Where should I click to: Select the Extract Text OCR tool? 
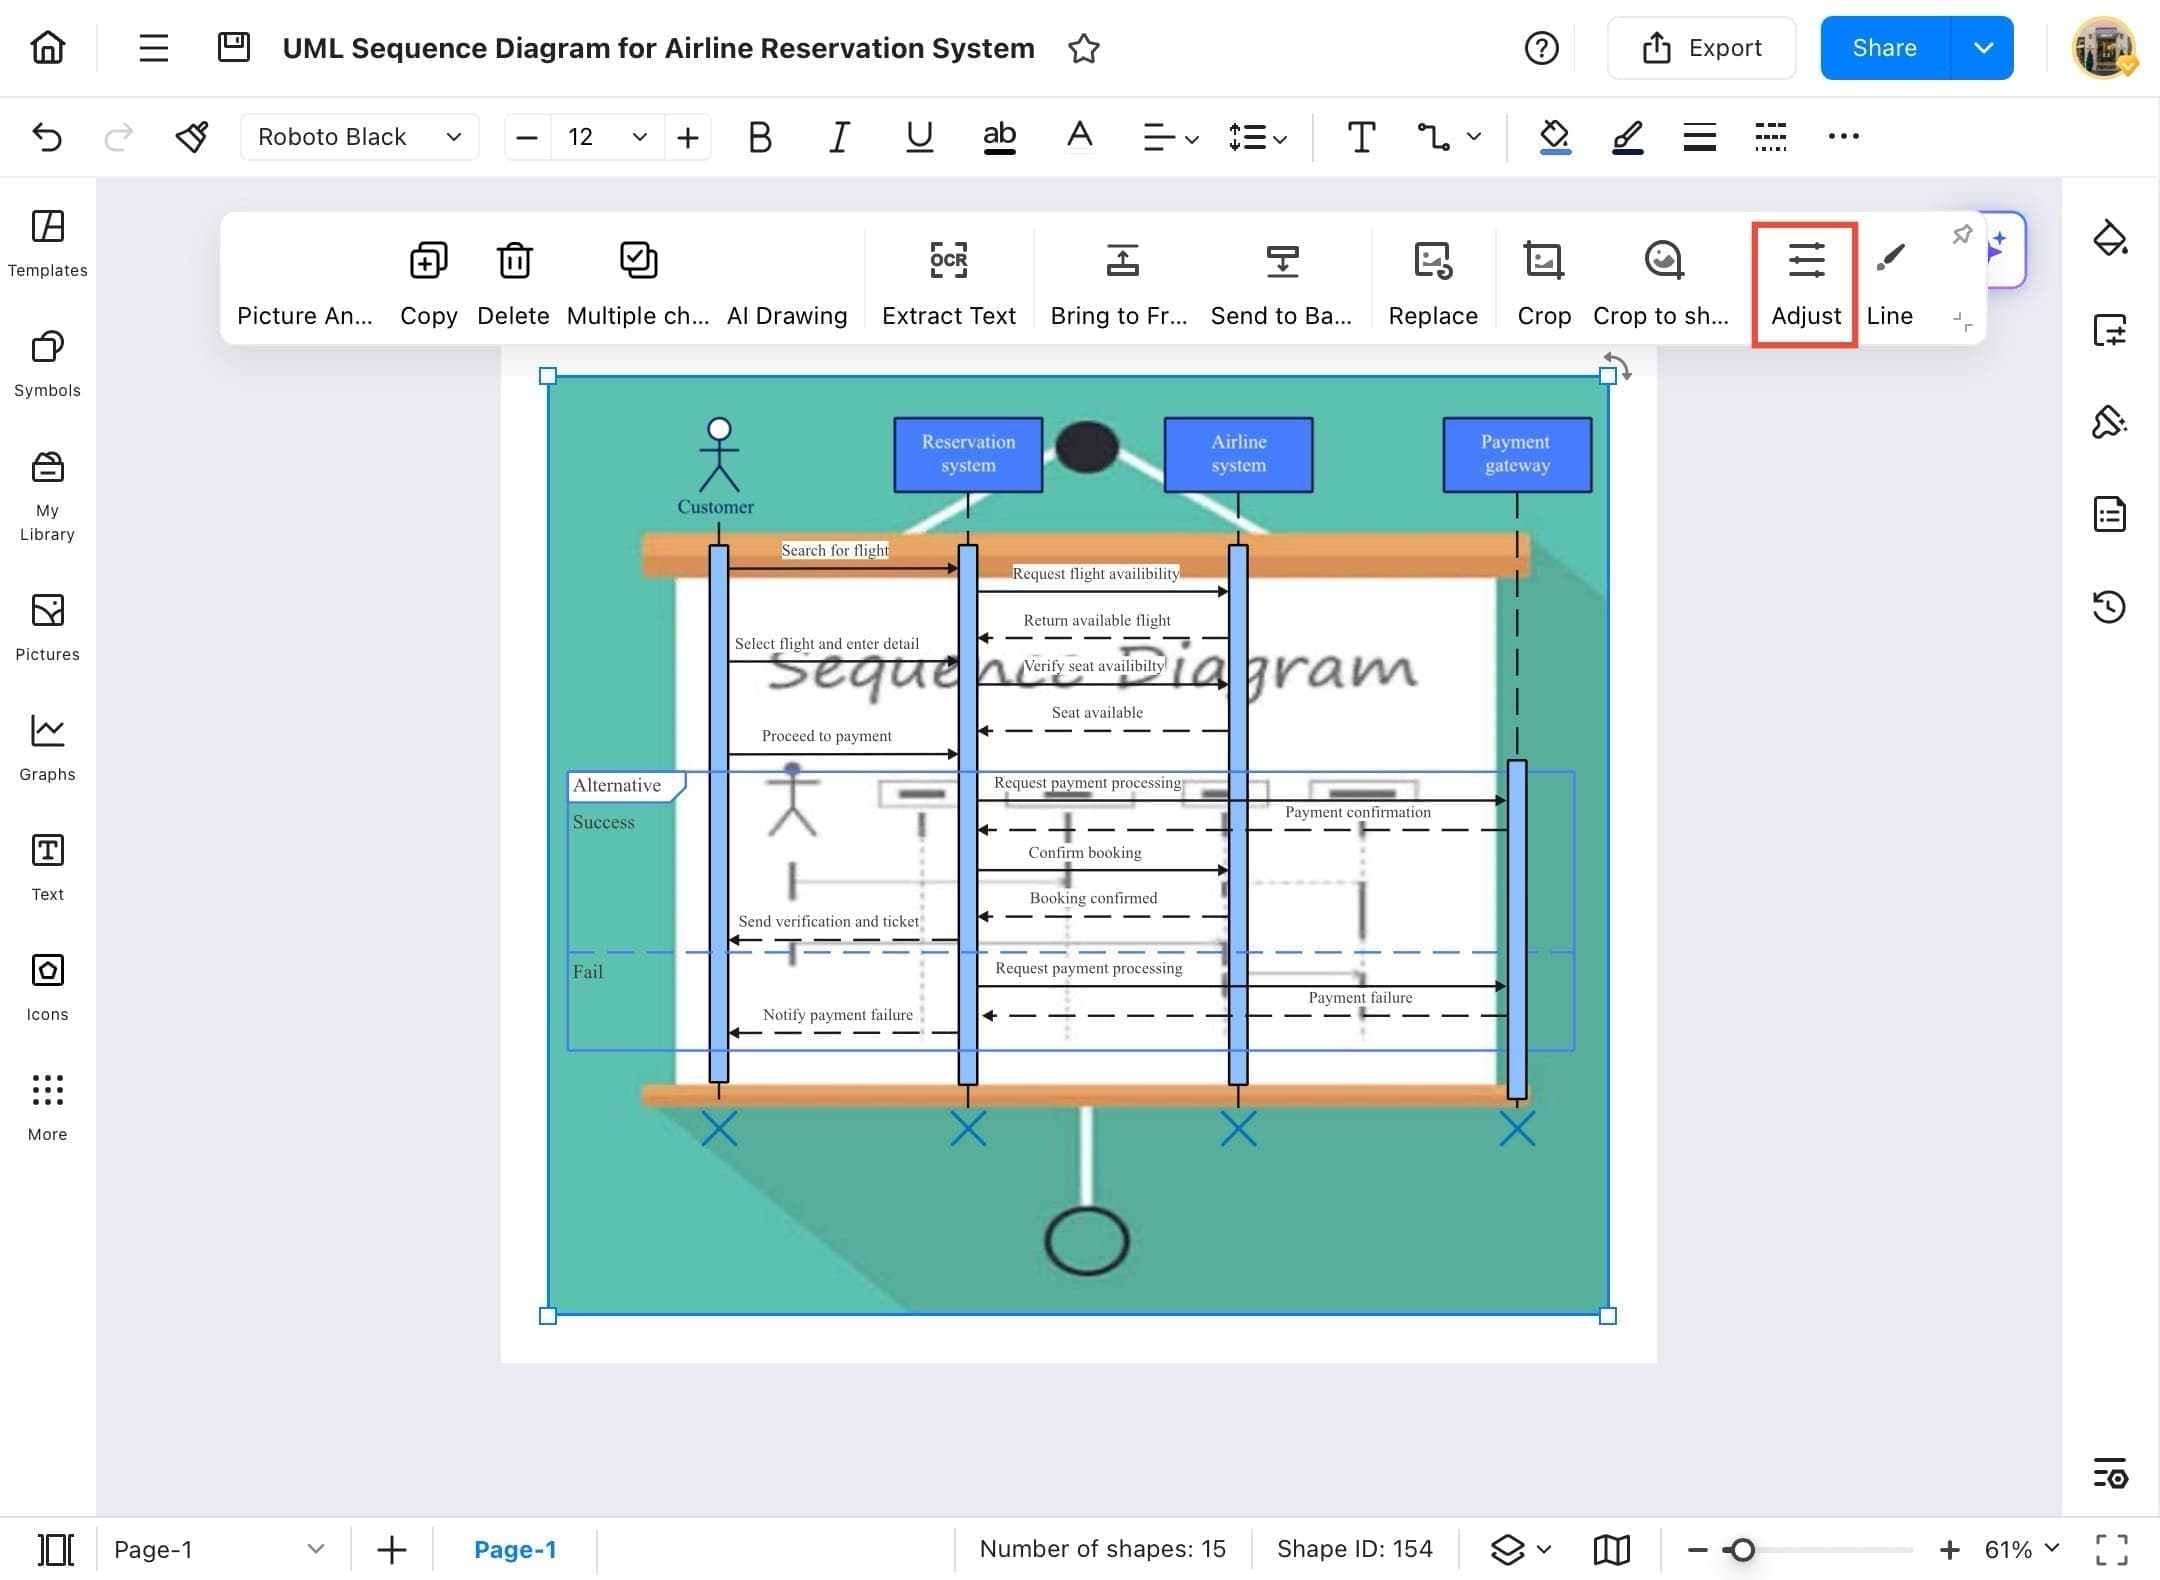948,280
